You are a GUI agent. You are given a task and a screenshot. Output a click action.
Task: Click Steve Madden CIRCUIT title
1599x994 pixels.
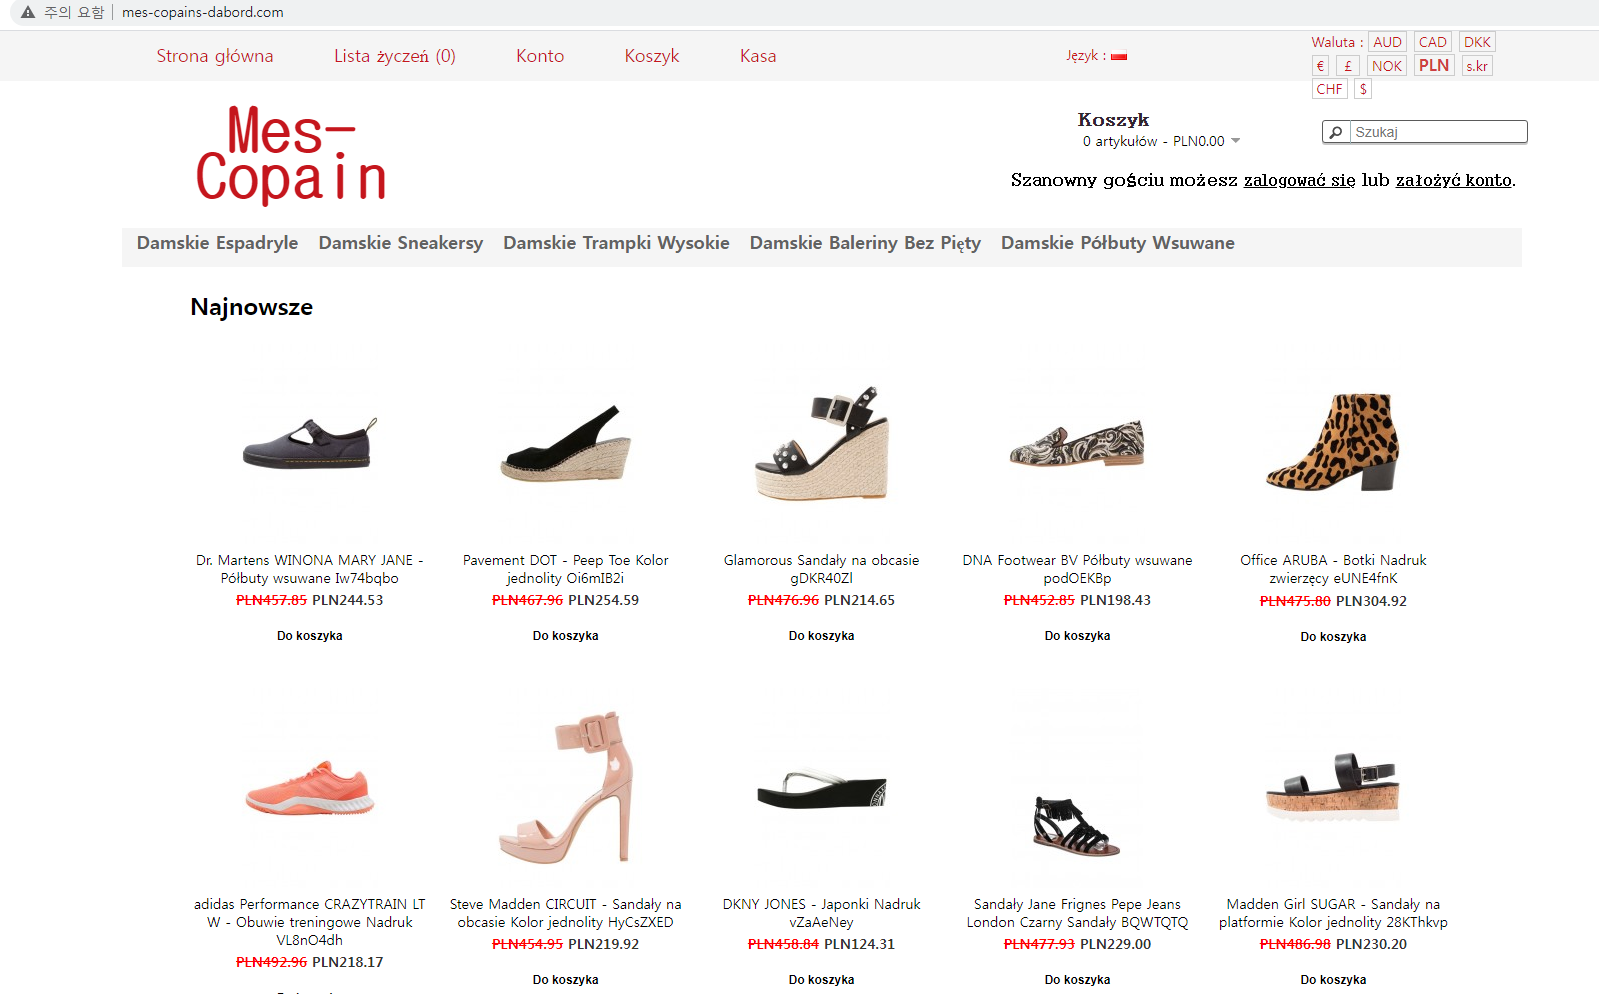(x=566, y=913)
